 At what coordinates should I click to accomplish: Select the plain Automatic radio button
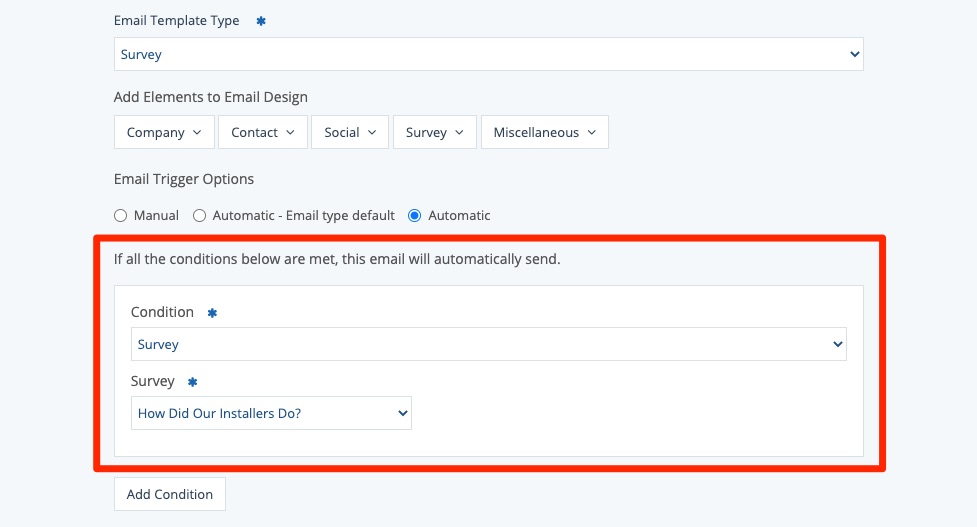pos(415,215)
